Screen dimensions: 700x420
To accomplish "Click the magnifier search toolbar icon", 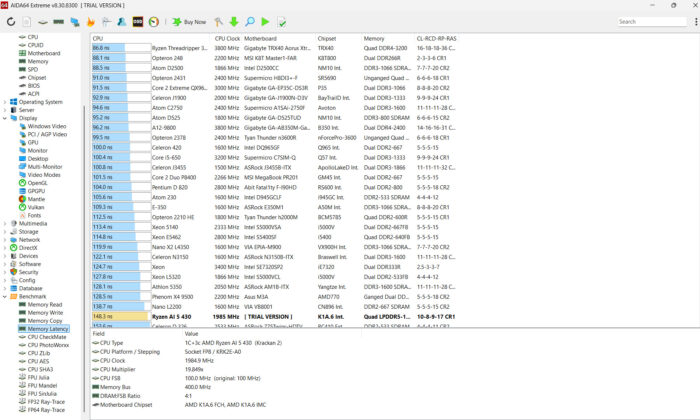I will pyautogui.click(x=250, y=21).
